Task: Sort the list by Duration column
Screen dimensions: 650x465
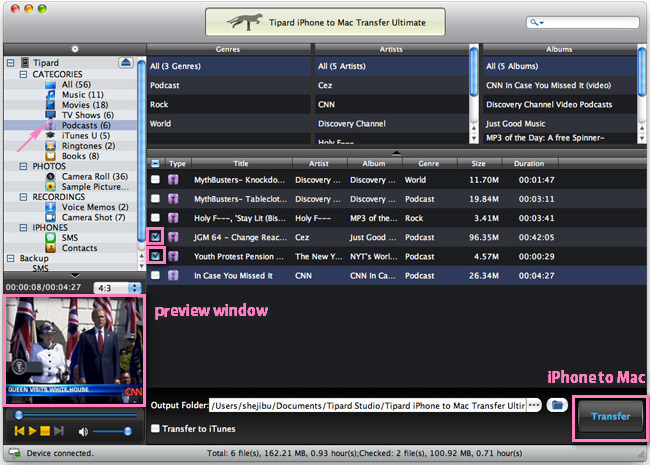Action: coord(529,163)
